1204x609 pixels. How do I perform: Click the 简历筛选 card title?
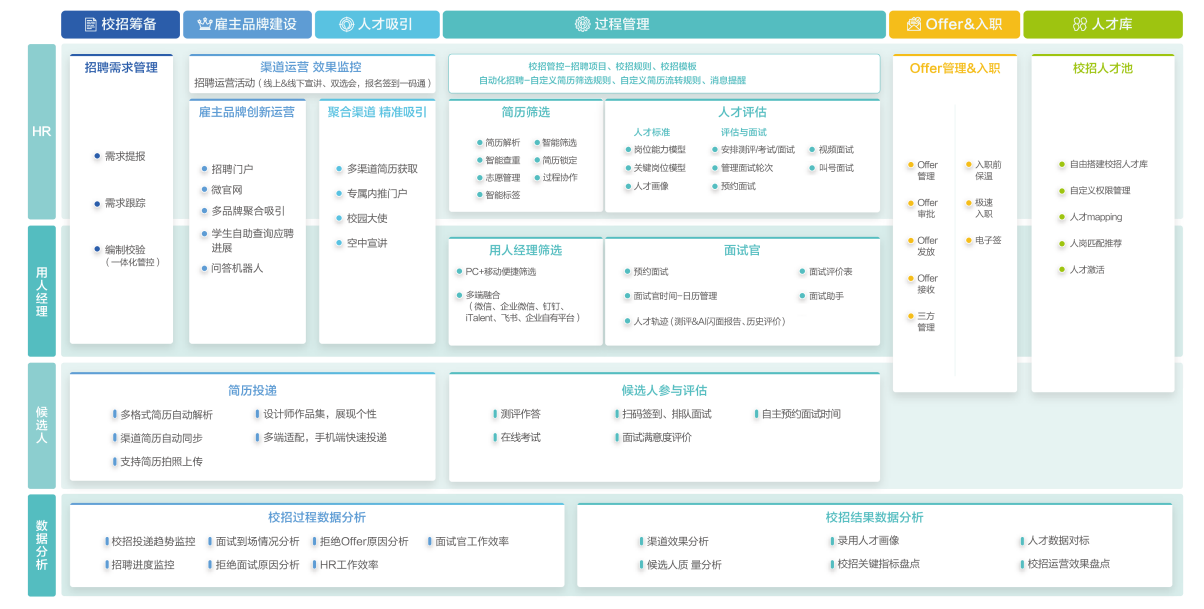(x=526, y=112)
